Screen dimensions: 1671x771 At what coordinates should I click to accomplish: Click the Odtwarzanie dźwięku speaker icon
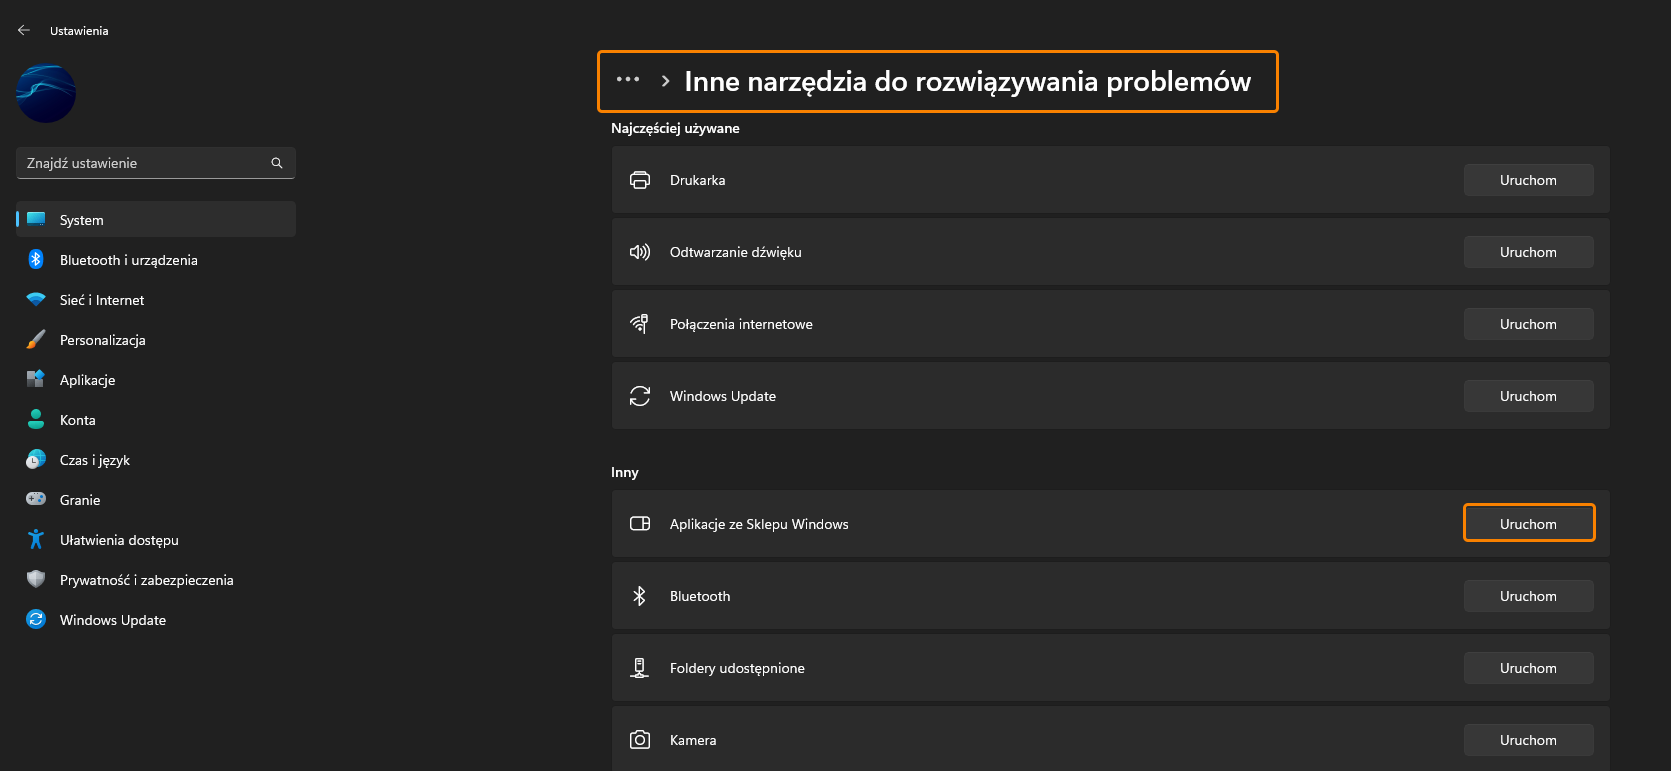[640, 252]
